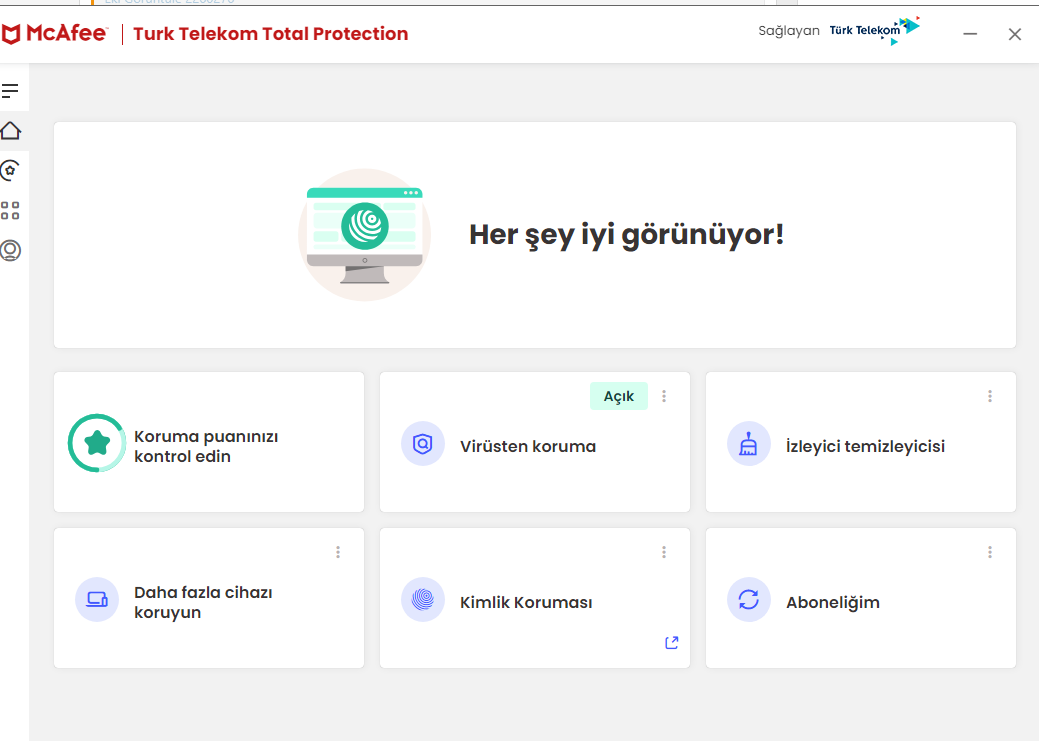This screenshot has height=741, width=1039.
Task: Open protection score sidebar star icon
Action: point(10,170)
